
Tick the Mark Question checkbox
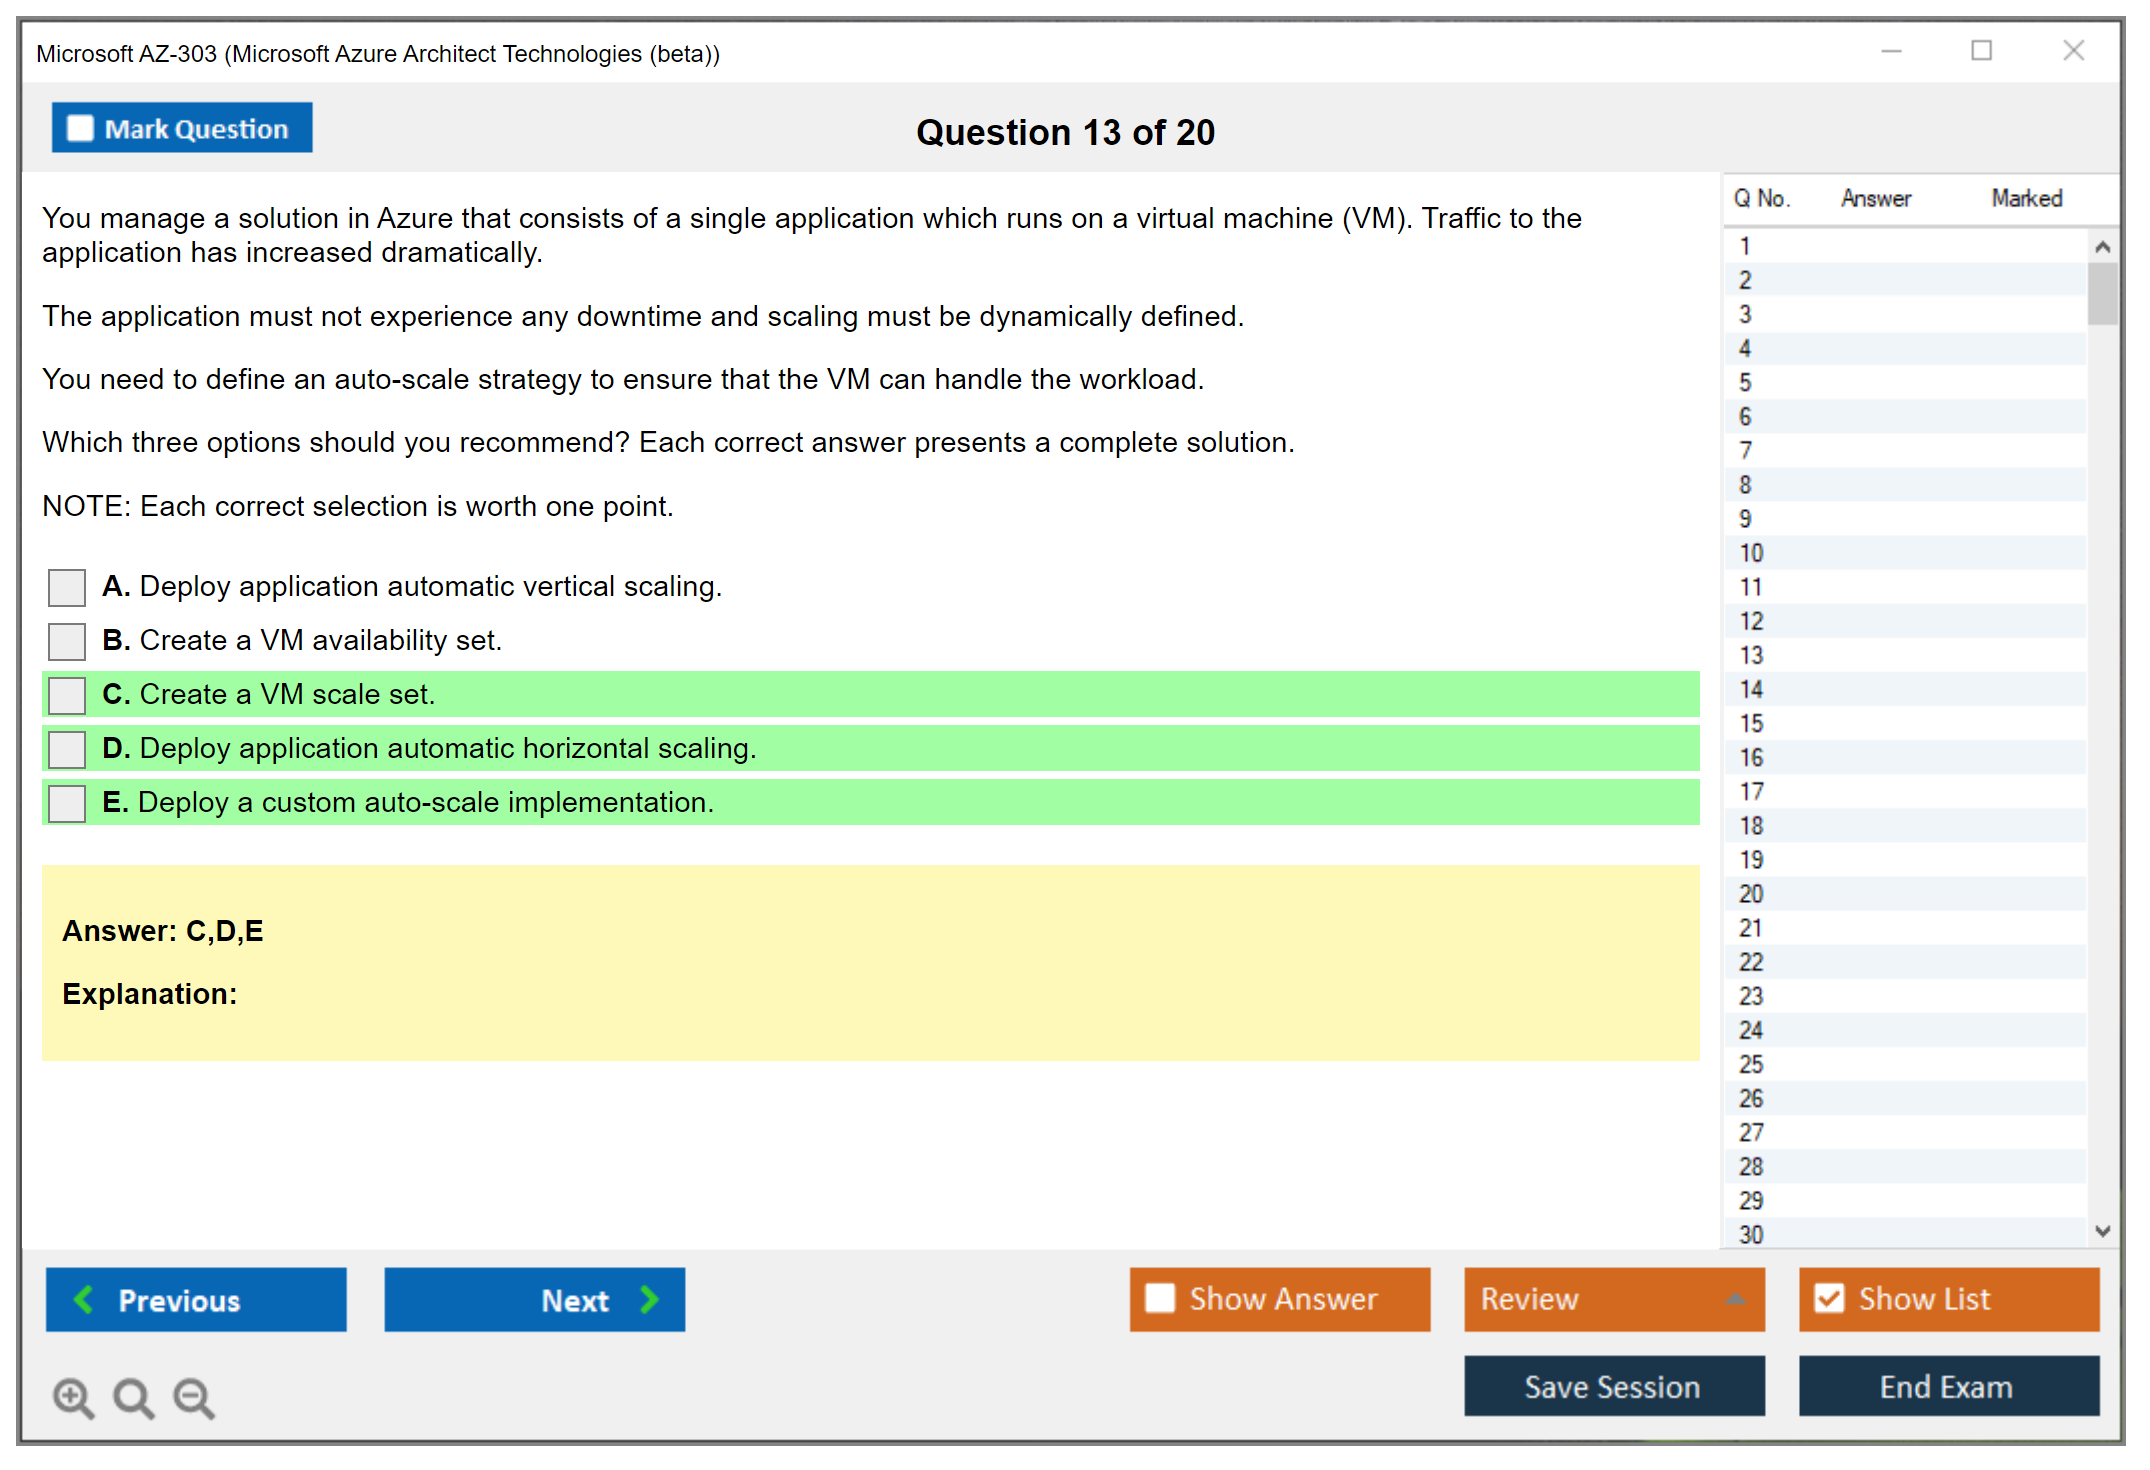tap(80, 128)
